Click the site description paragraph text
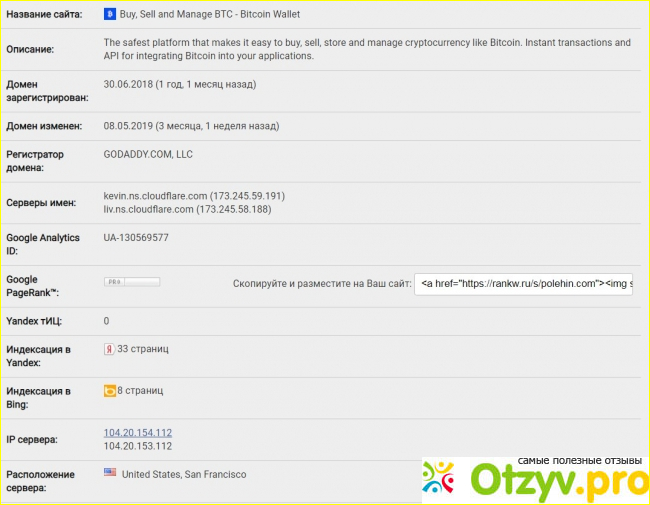This screenshot has height=505, width=650. [367, 49]
